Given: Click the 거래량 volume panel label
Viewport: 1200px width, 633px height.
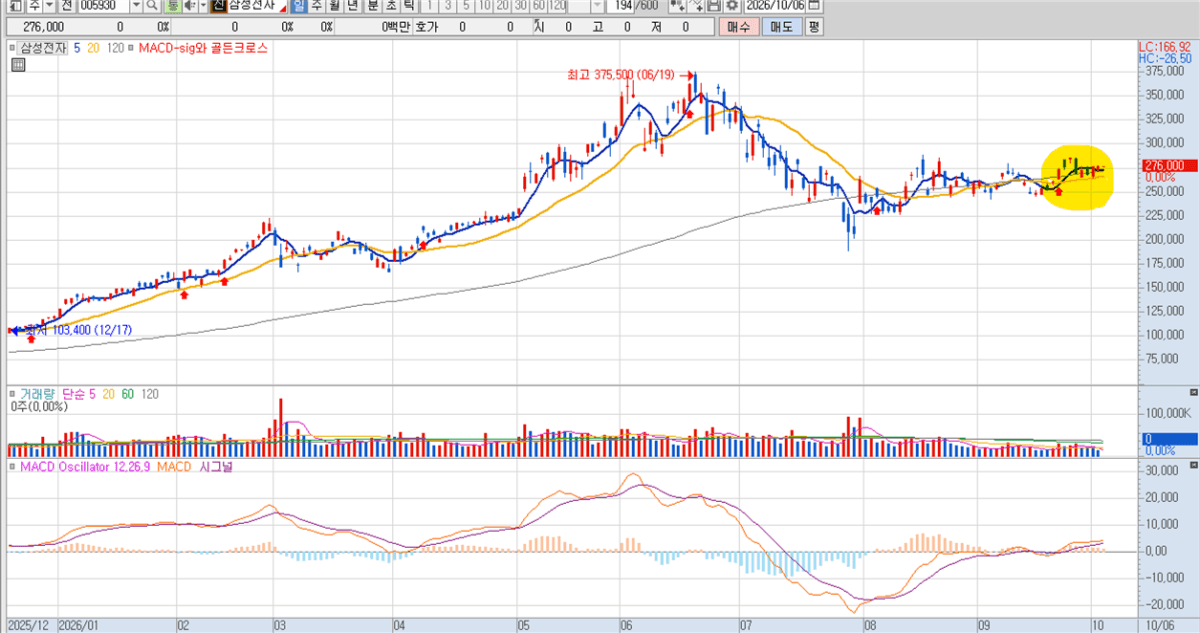Looking at the screenshot, I should click(x=39, y=393).
